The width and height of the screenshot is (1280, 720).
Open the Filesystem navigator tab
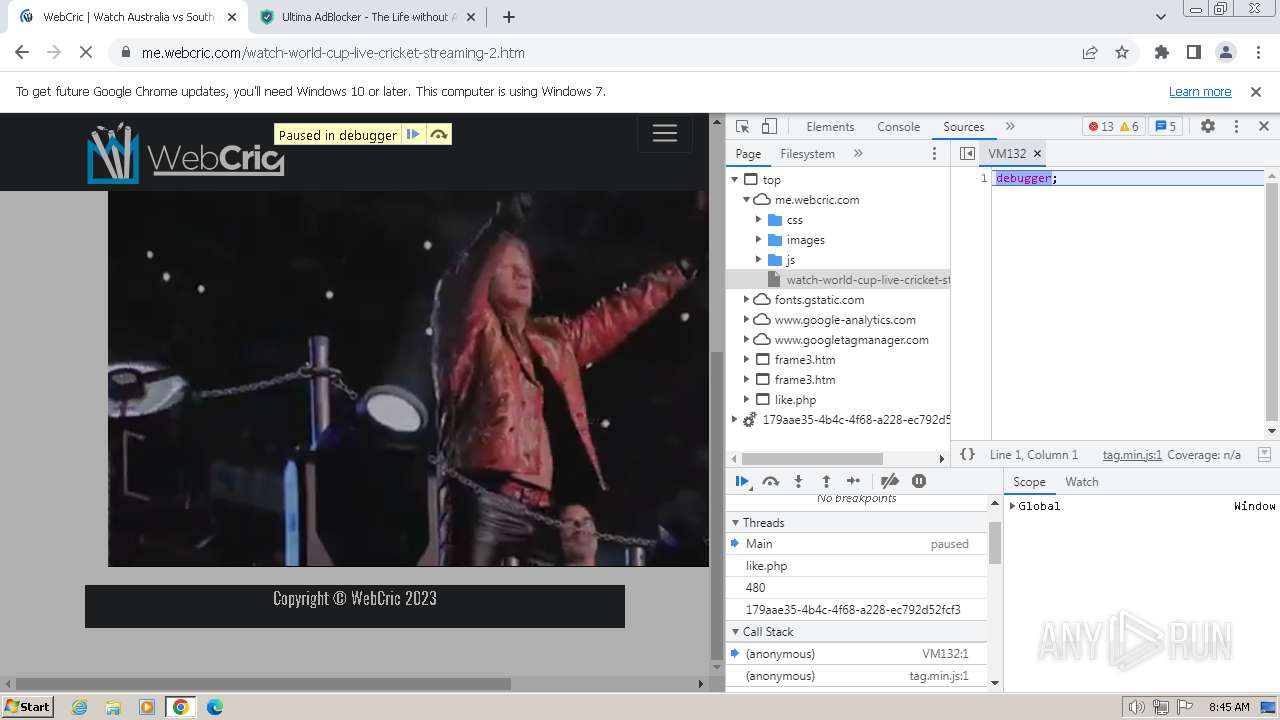807,154
